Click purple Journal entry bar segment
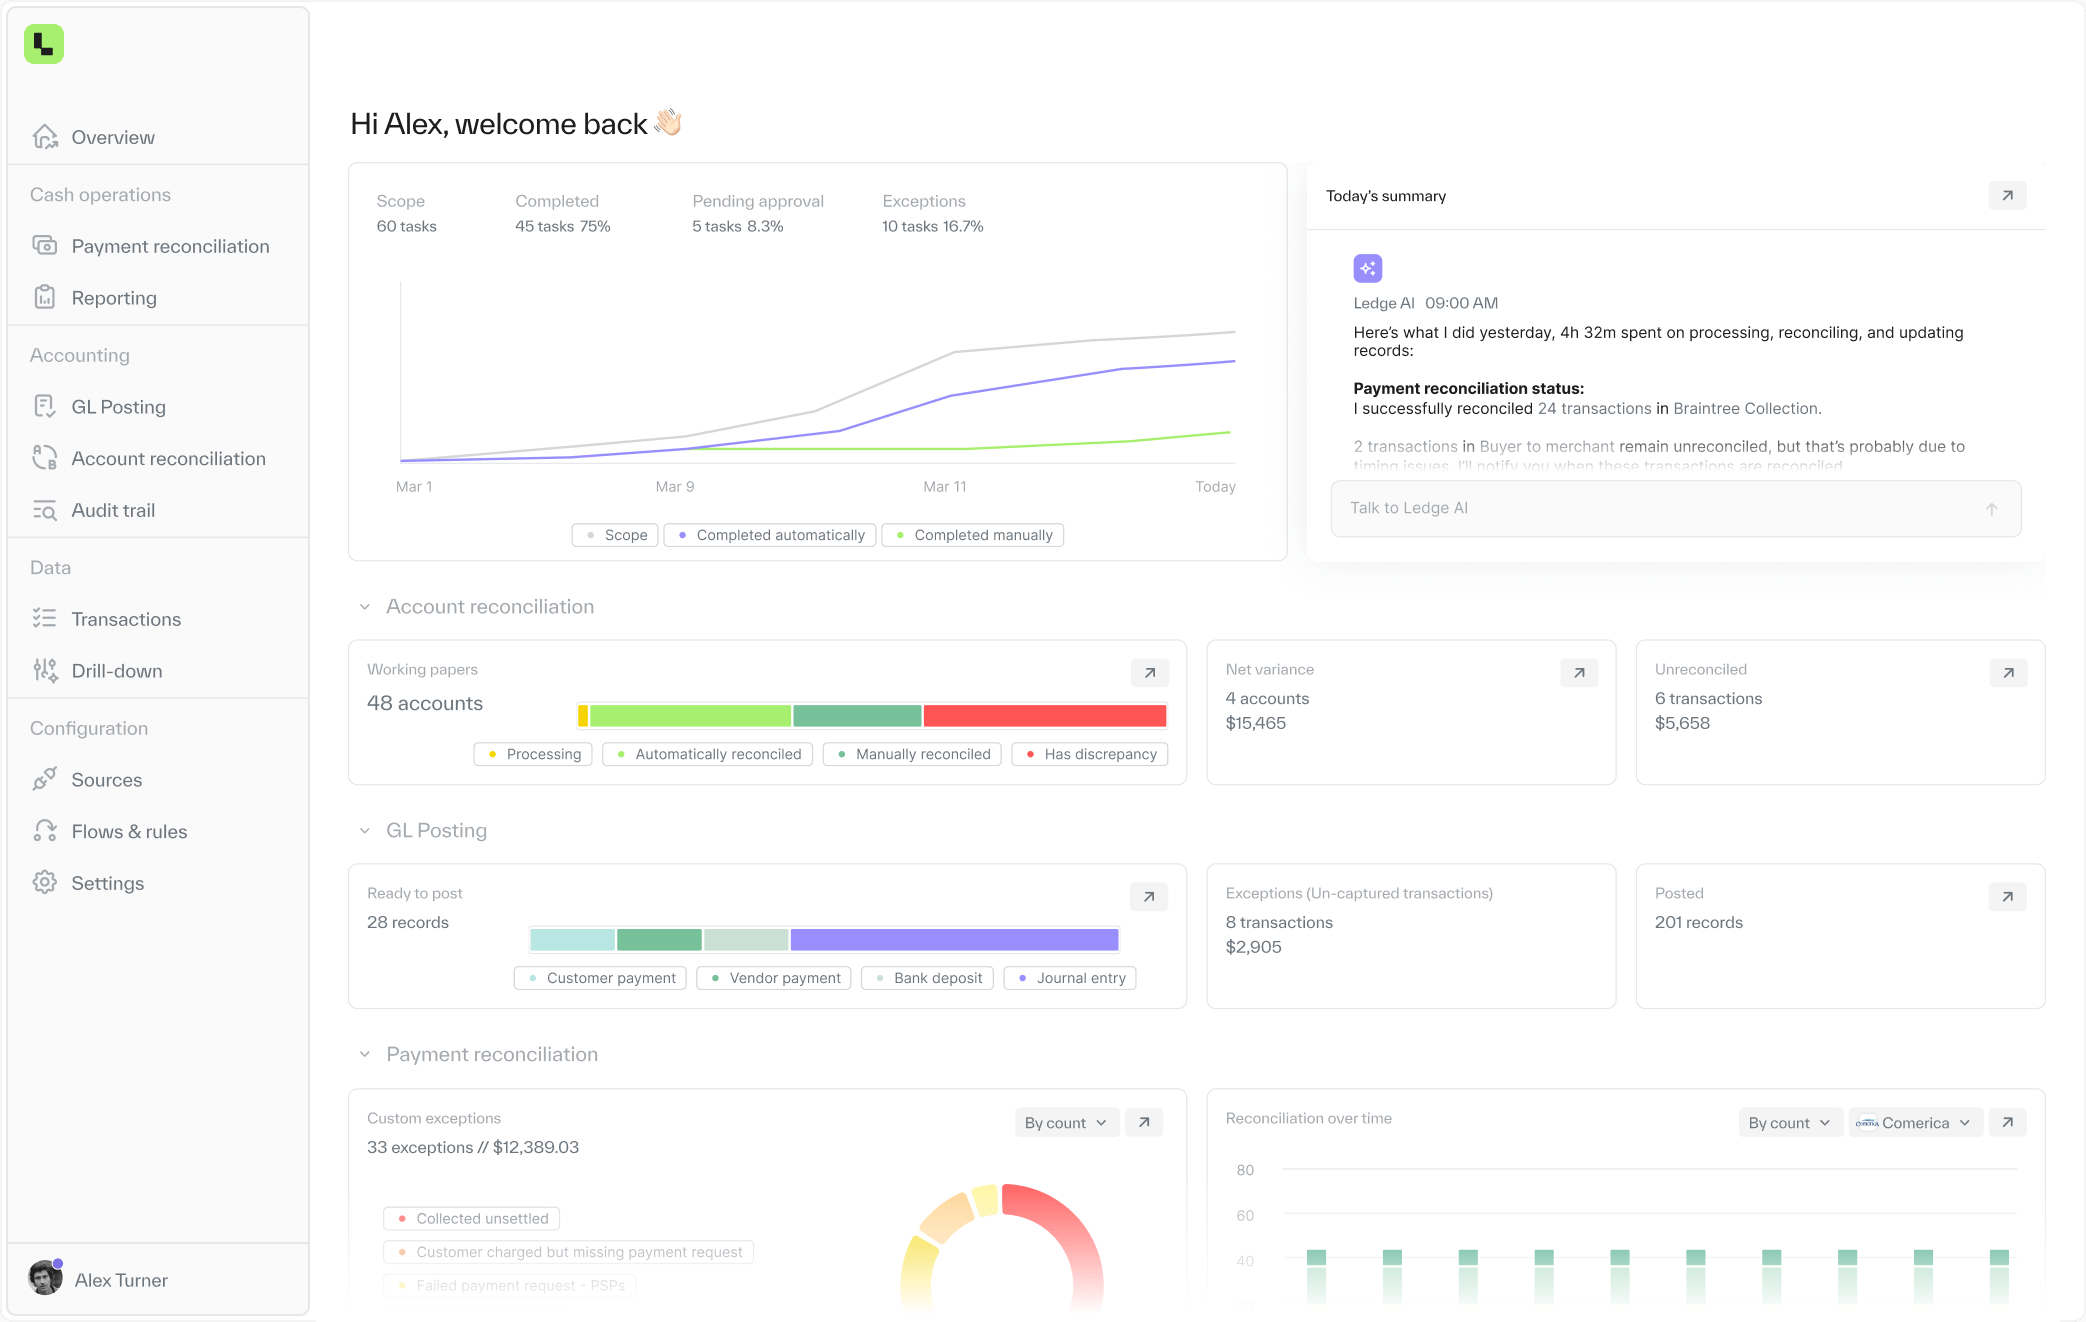Viewport: 2086px width, 1322px height. click(954, 940)
